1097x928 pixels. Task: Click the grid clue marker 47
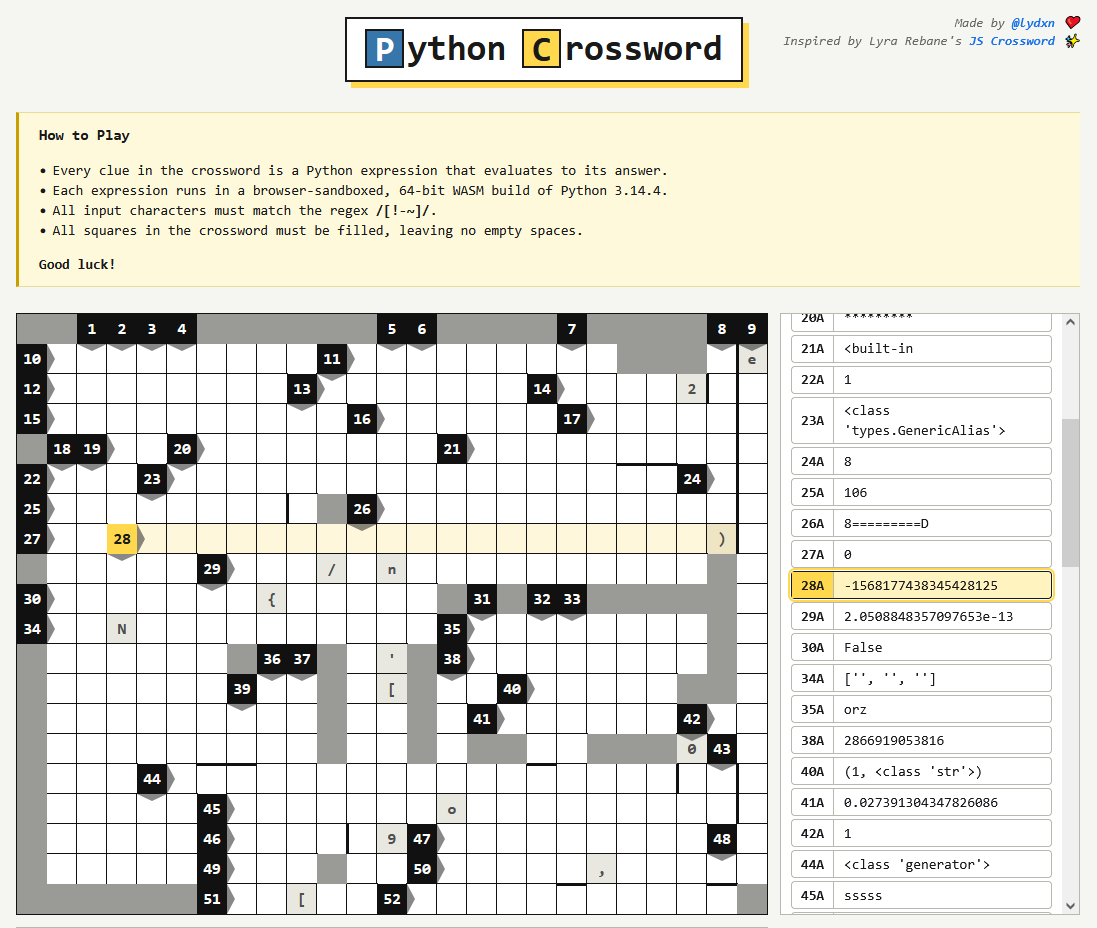click(x=422, y=839)
